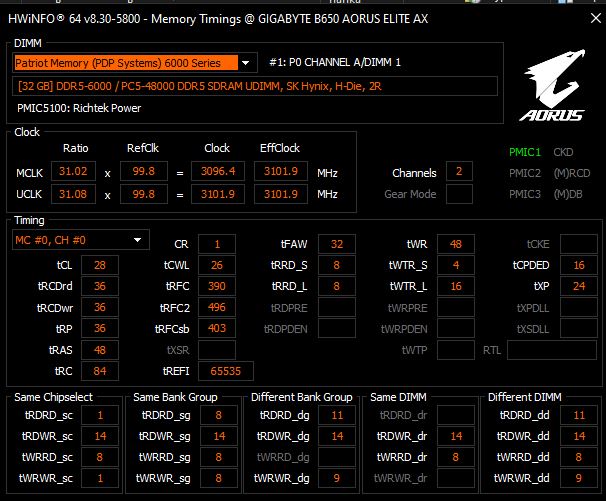Click the empty Gear Mode field
Viewport: 606px width, 501px height.
(459, 194)
